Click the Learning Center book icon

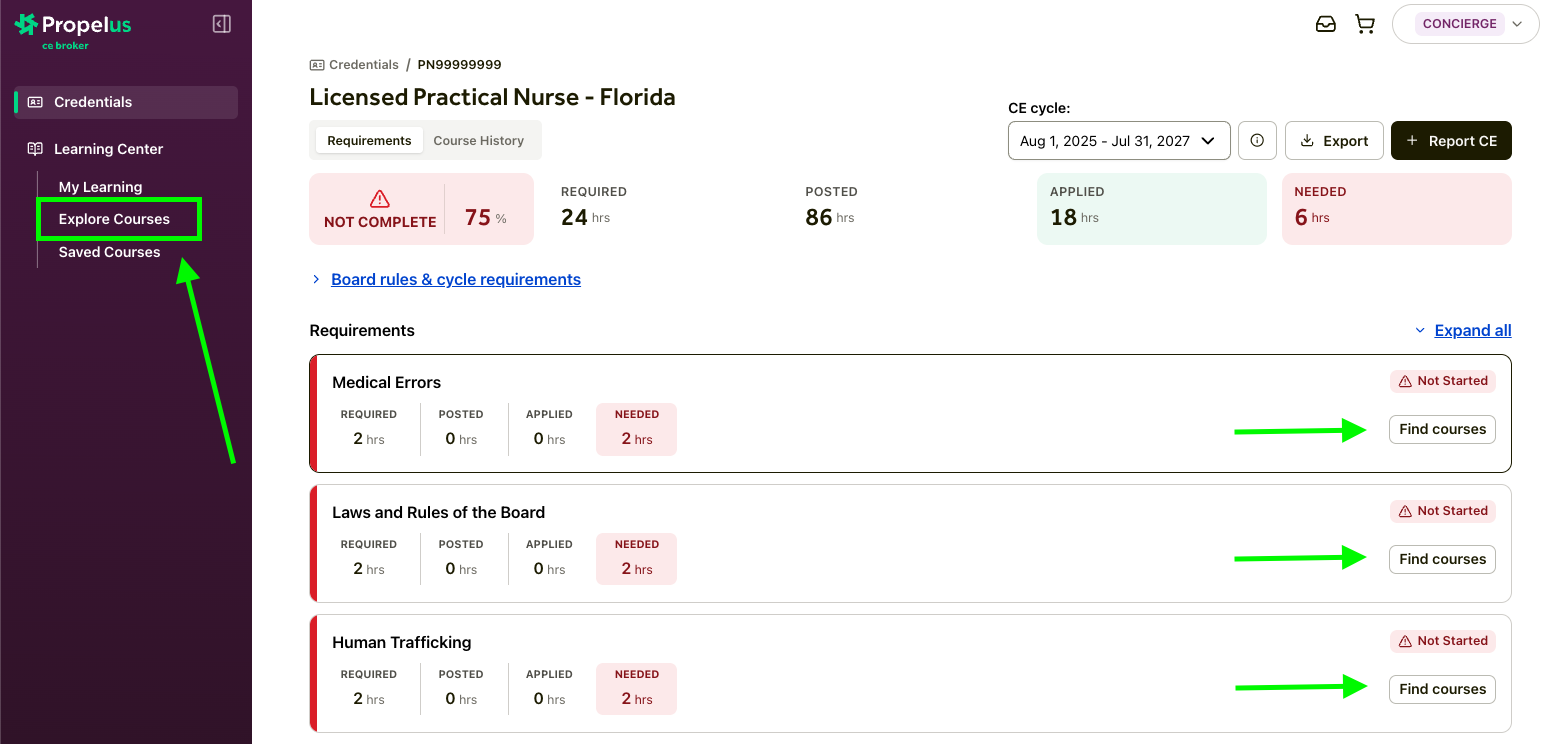point(35,149)
